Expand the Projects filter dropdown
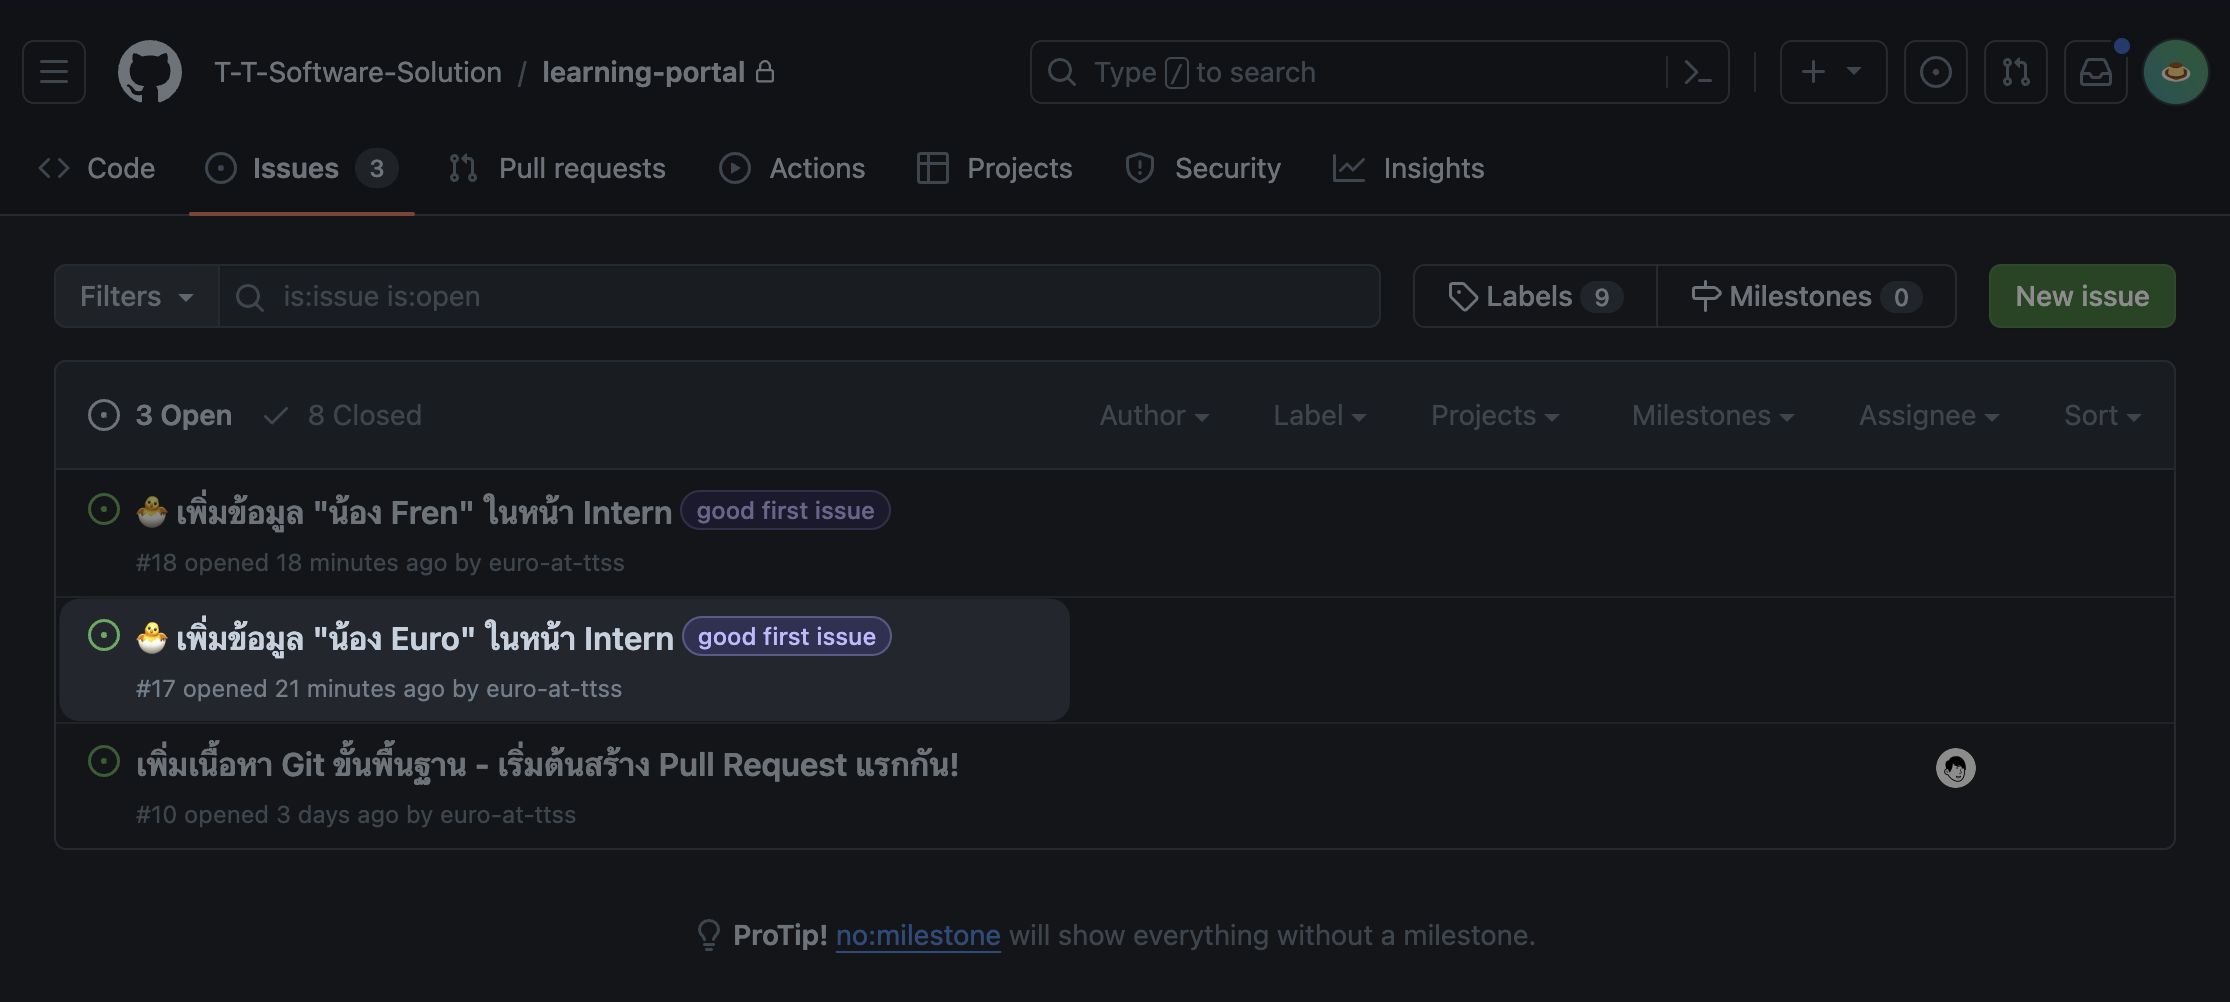Viewport: 2230px width, 1002px height. tap(1495, 415)
